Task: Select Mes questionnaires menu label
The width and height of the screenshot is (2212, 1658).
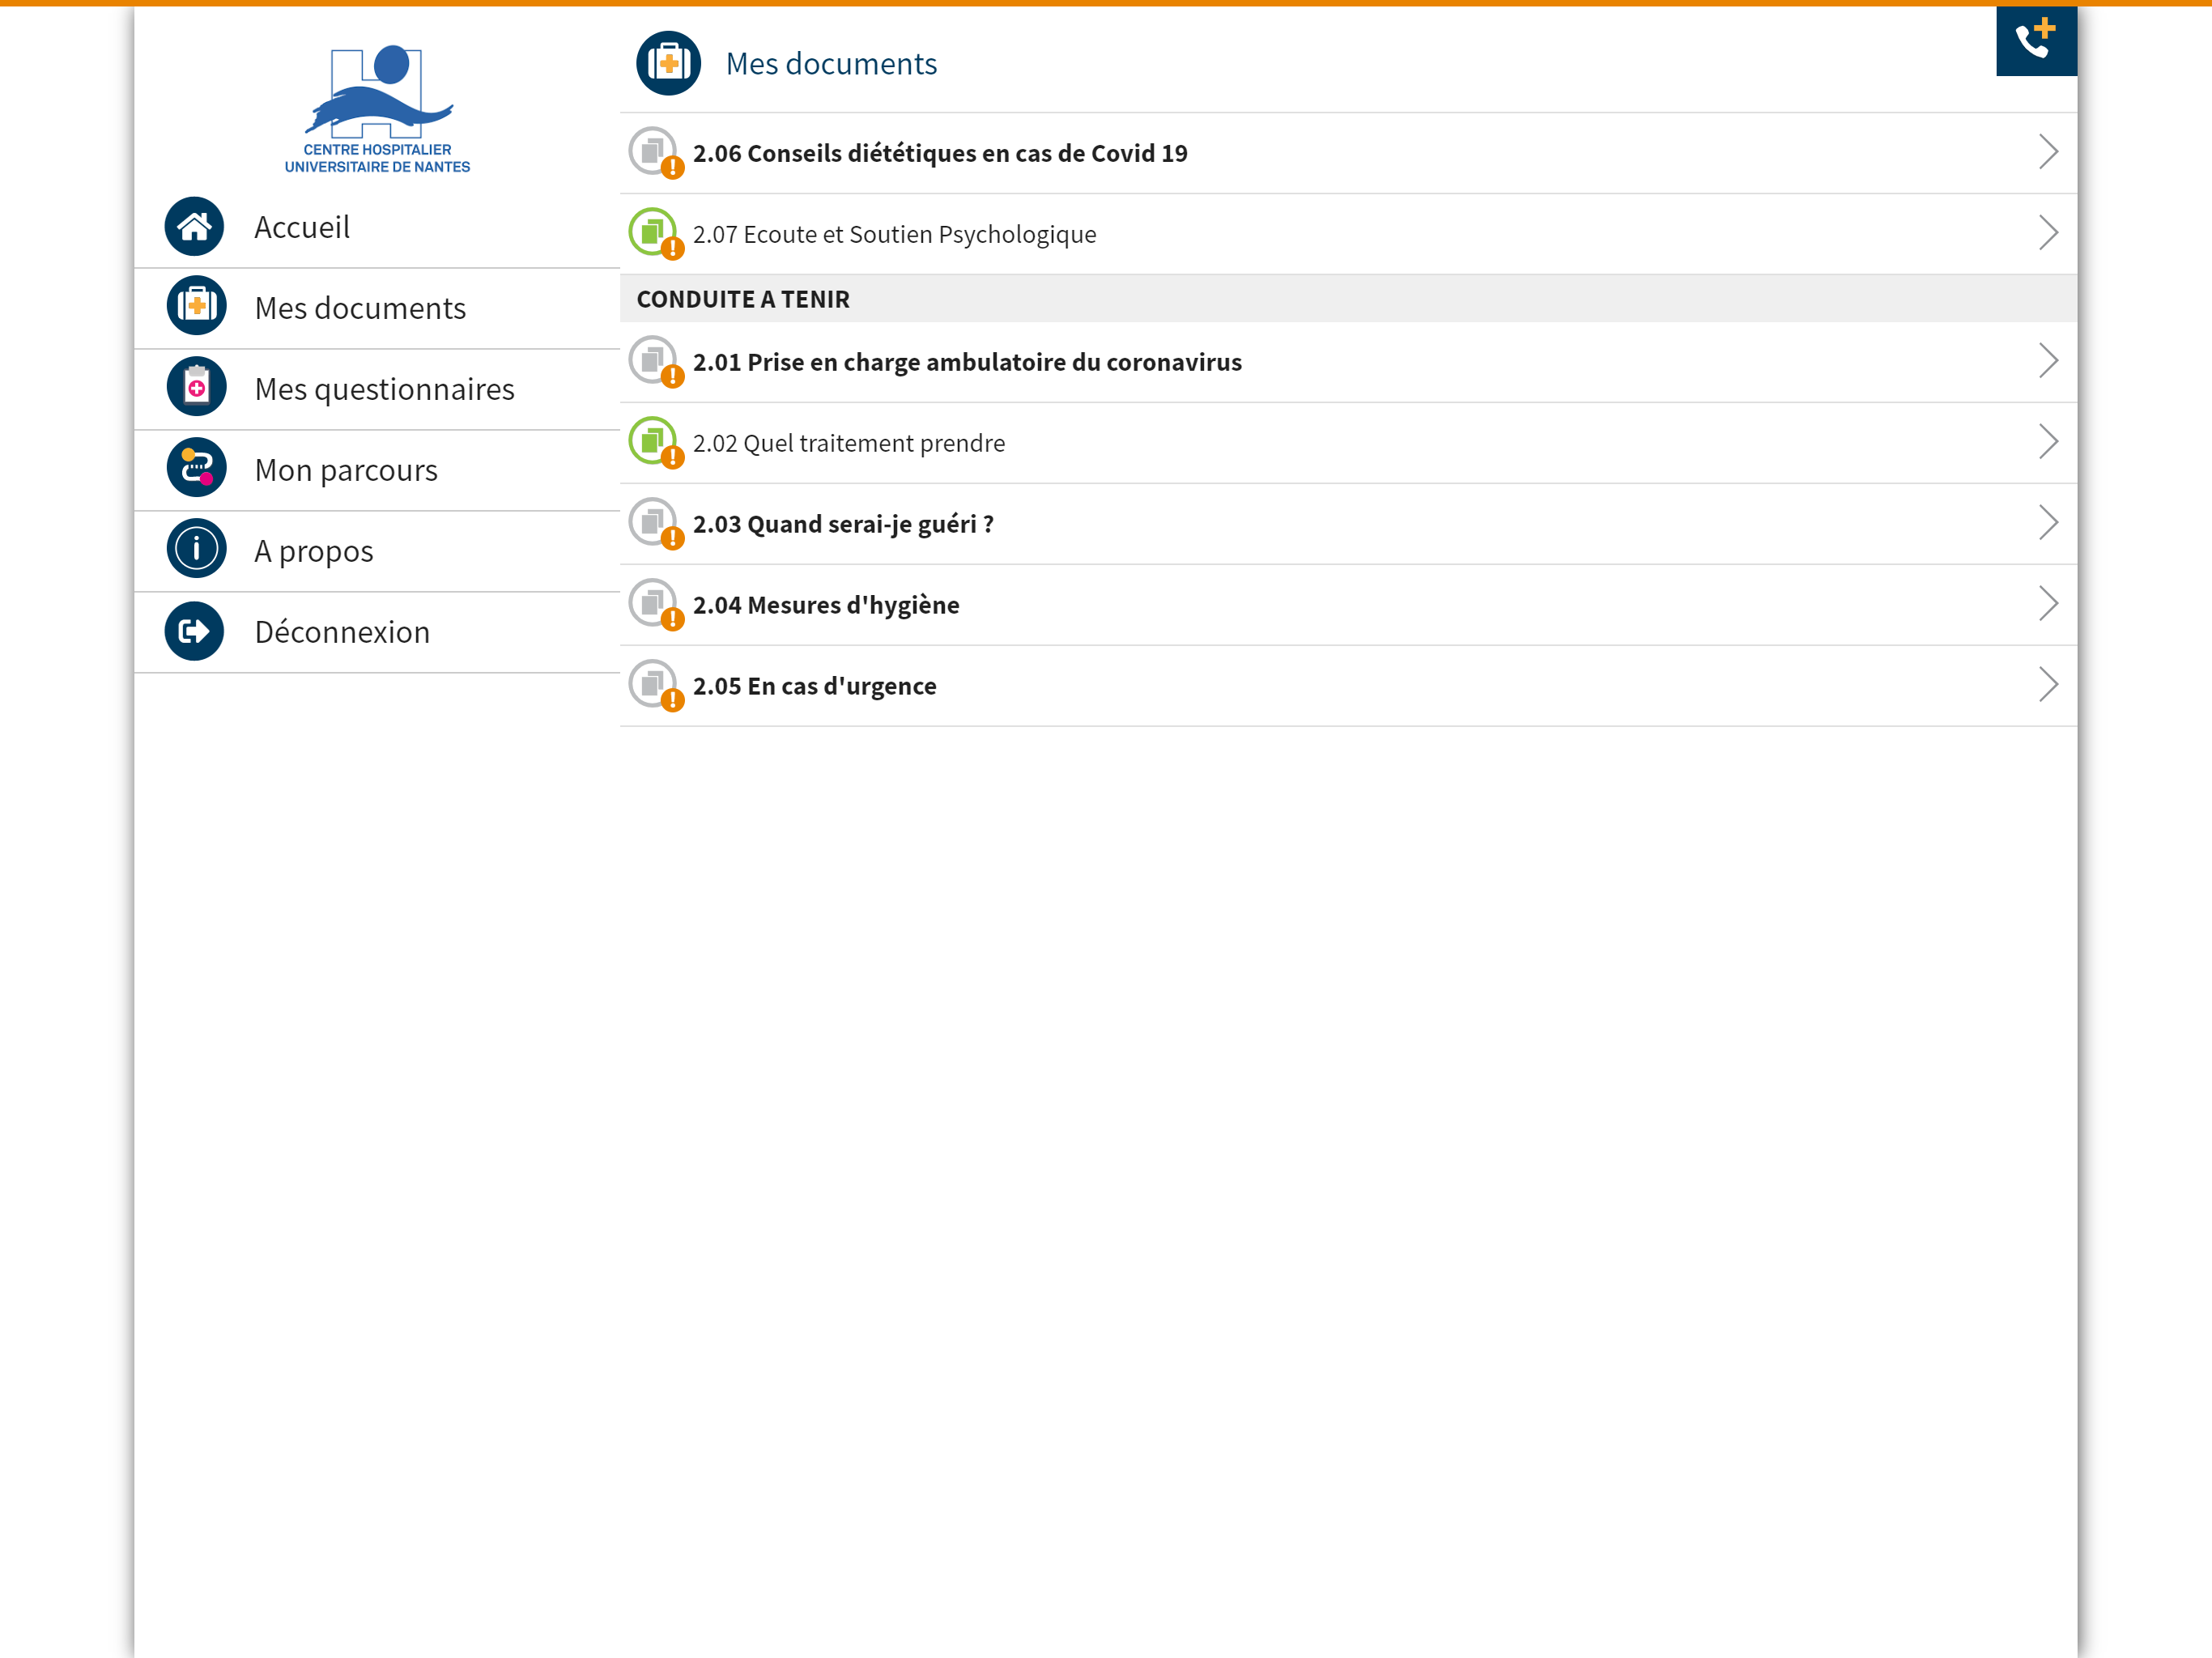Action: pos(384,389)
